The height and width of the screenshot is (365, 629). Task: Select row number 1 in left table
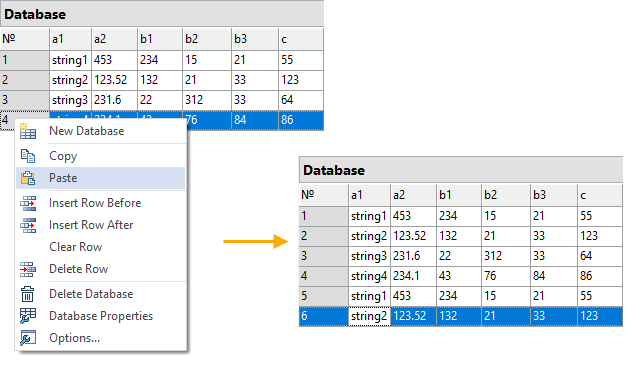(x=24, y=60)
